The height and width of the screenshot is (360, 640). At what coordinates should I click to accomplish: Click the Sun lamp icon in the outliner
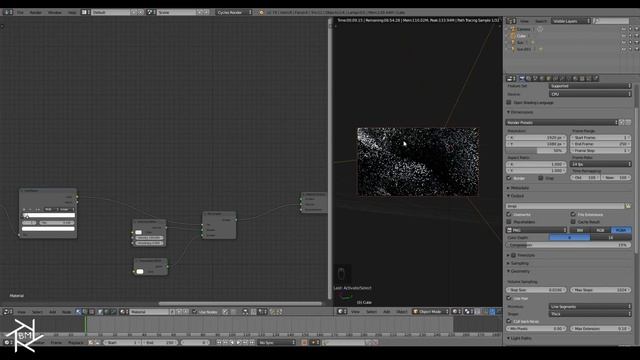tap(513, 42)
